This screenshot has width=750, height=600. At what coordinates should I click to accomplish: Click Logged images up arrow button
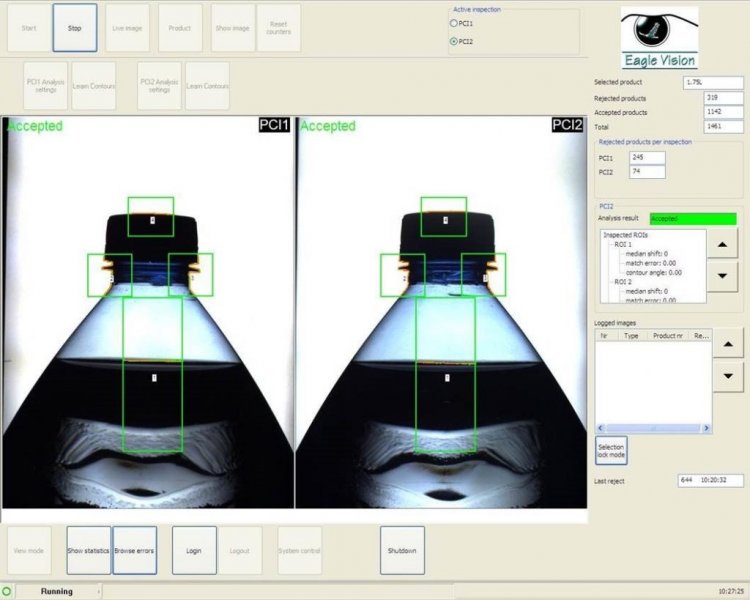click(728, 344)
